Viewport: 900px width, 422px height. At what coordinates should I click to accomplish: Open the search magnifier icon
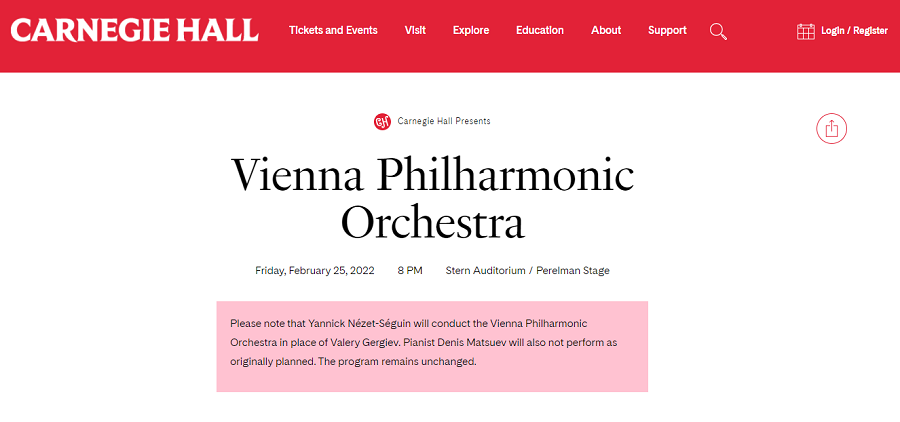tap(718, 31)
